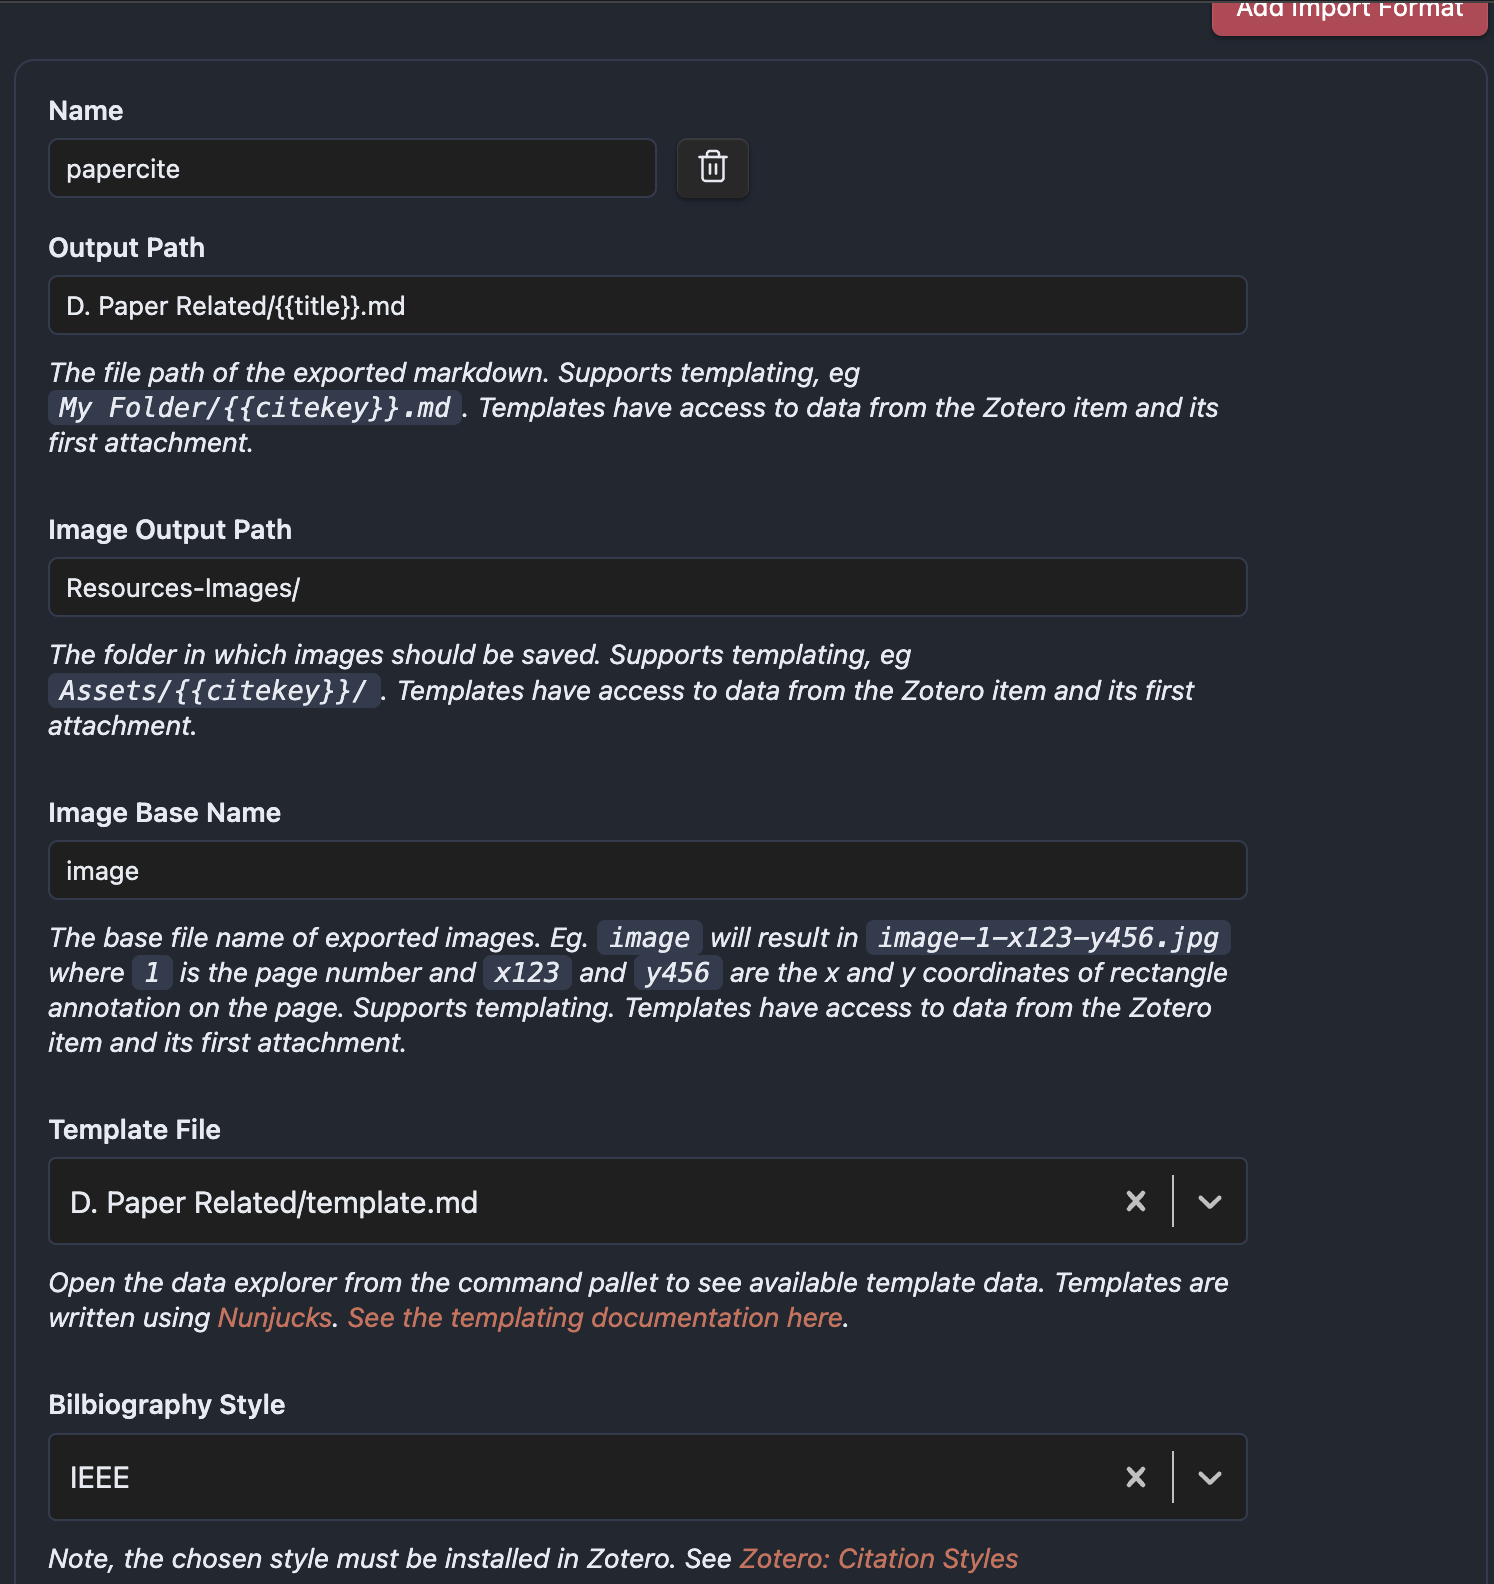Open the Bibliography Style dropdown arrow

click(1210, 1477)
